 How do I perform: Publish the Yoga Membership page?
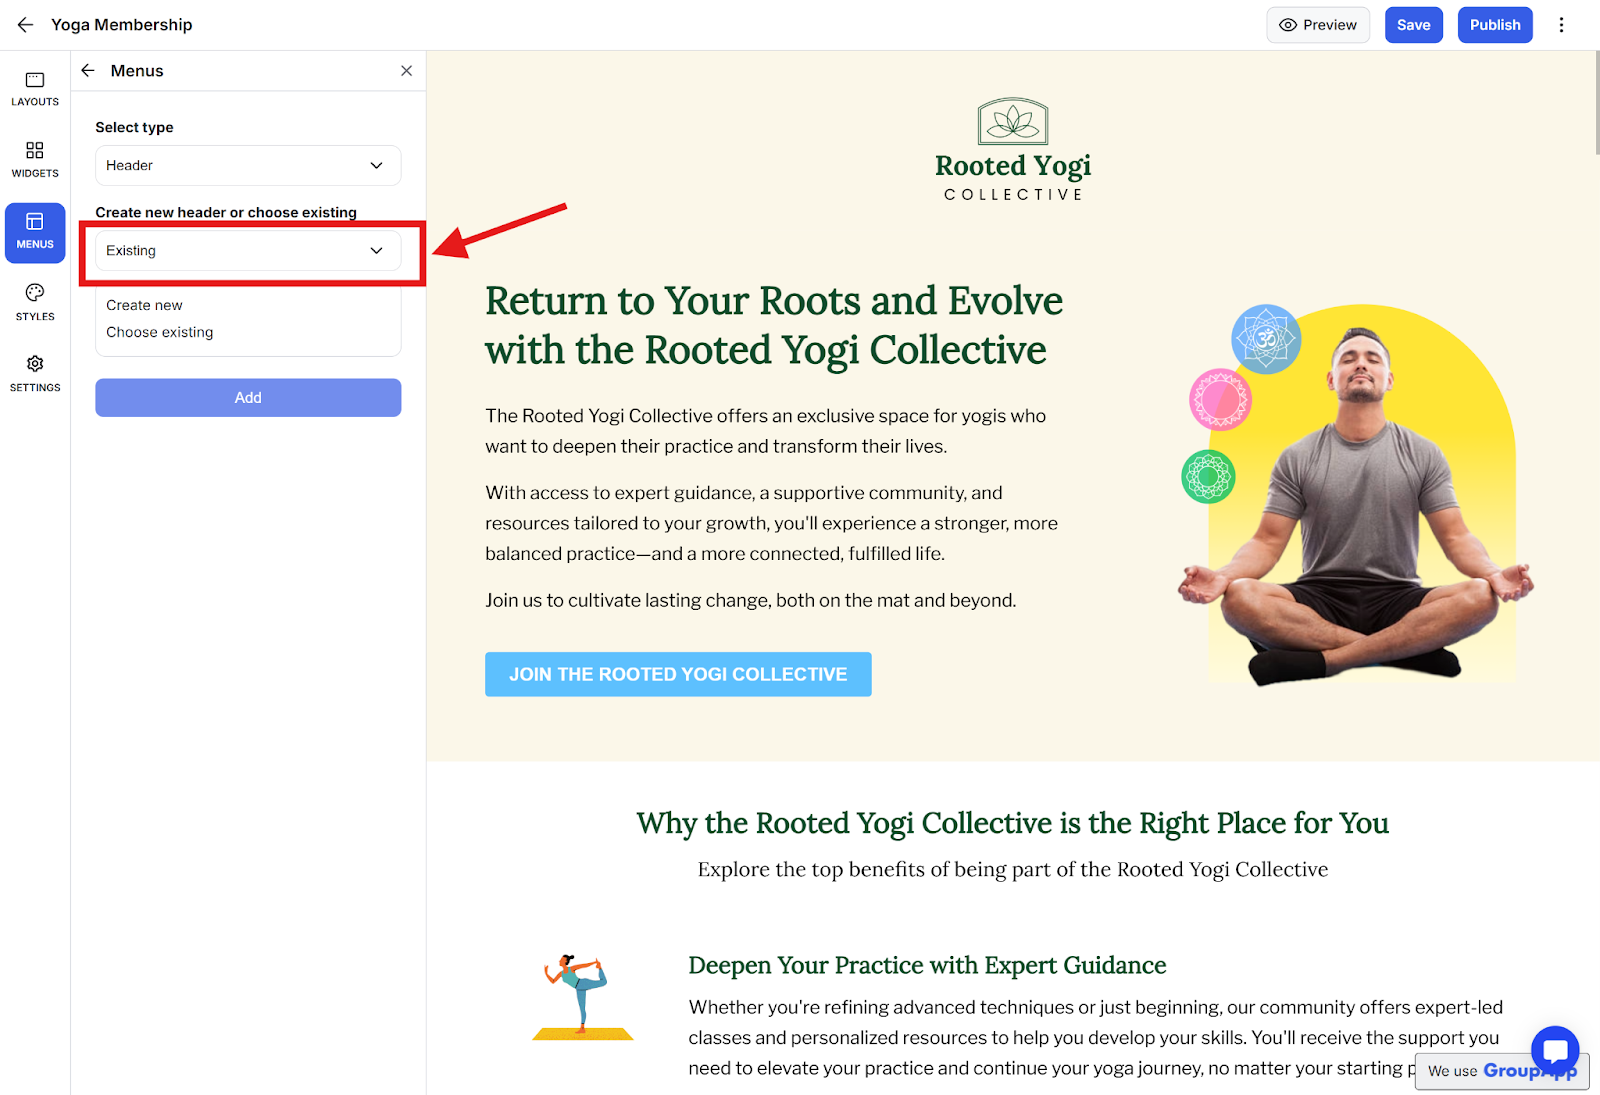pos(1495,25)
